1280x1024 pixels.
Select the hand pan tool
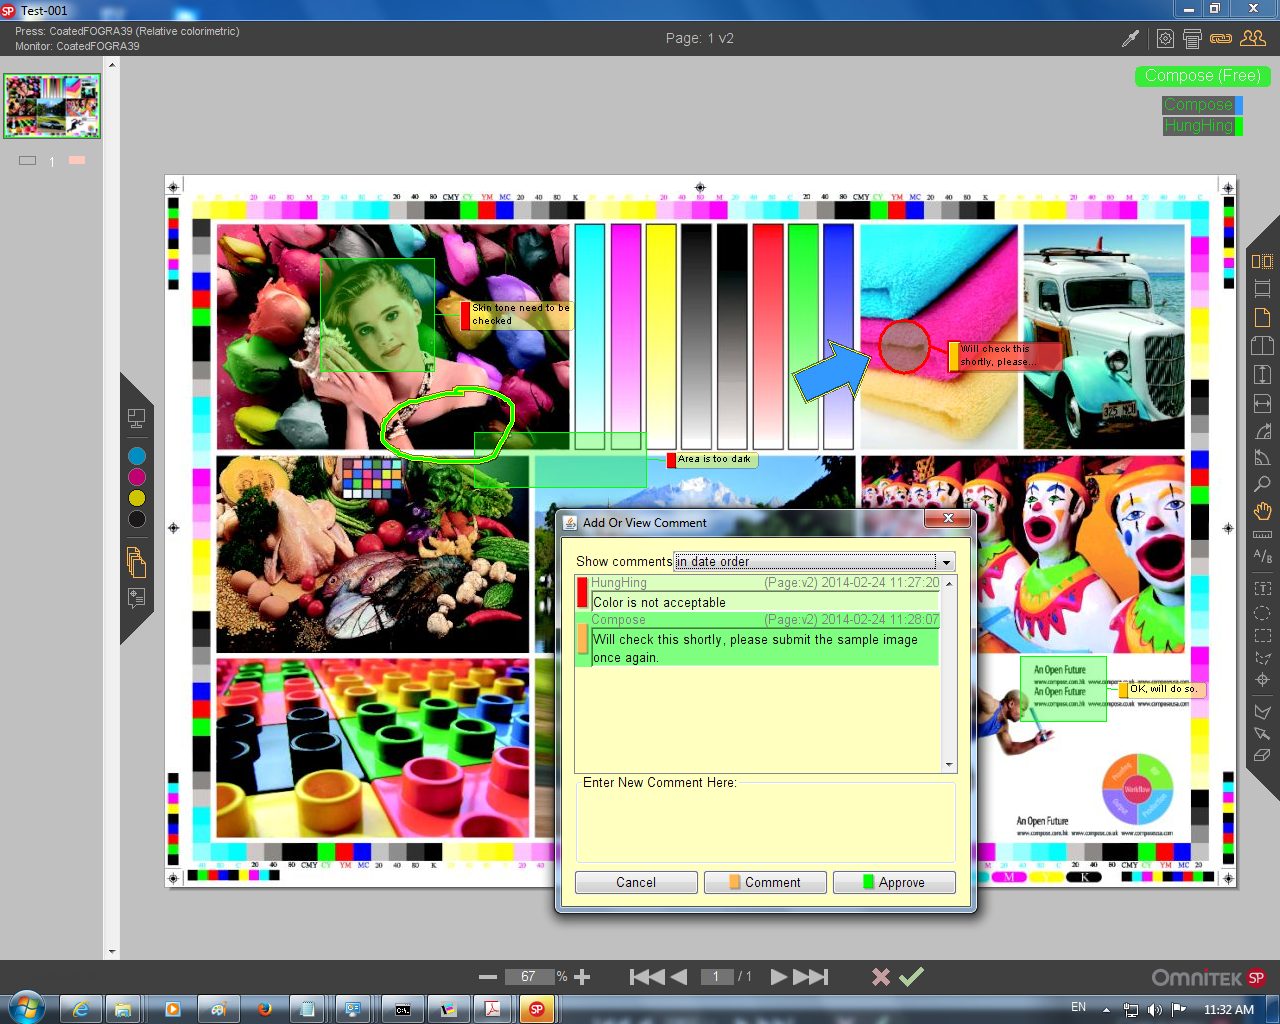(x=1262, y=511)
